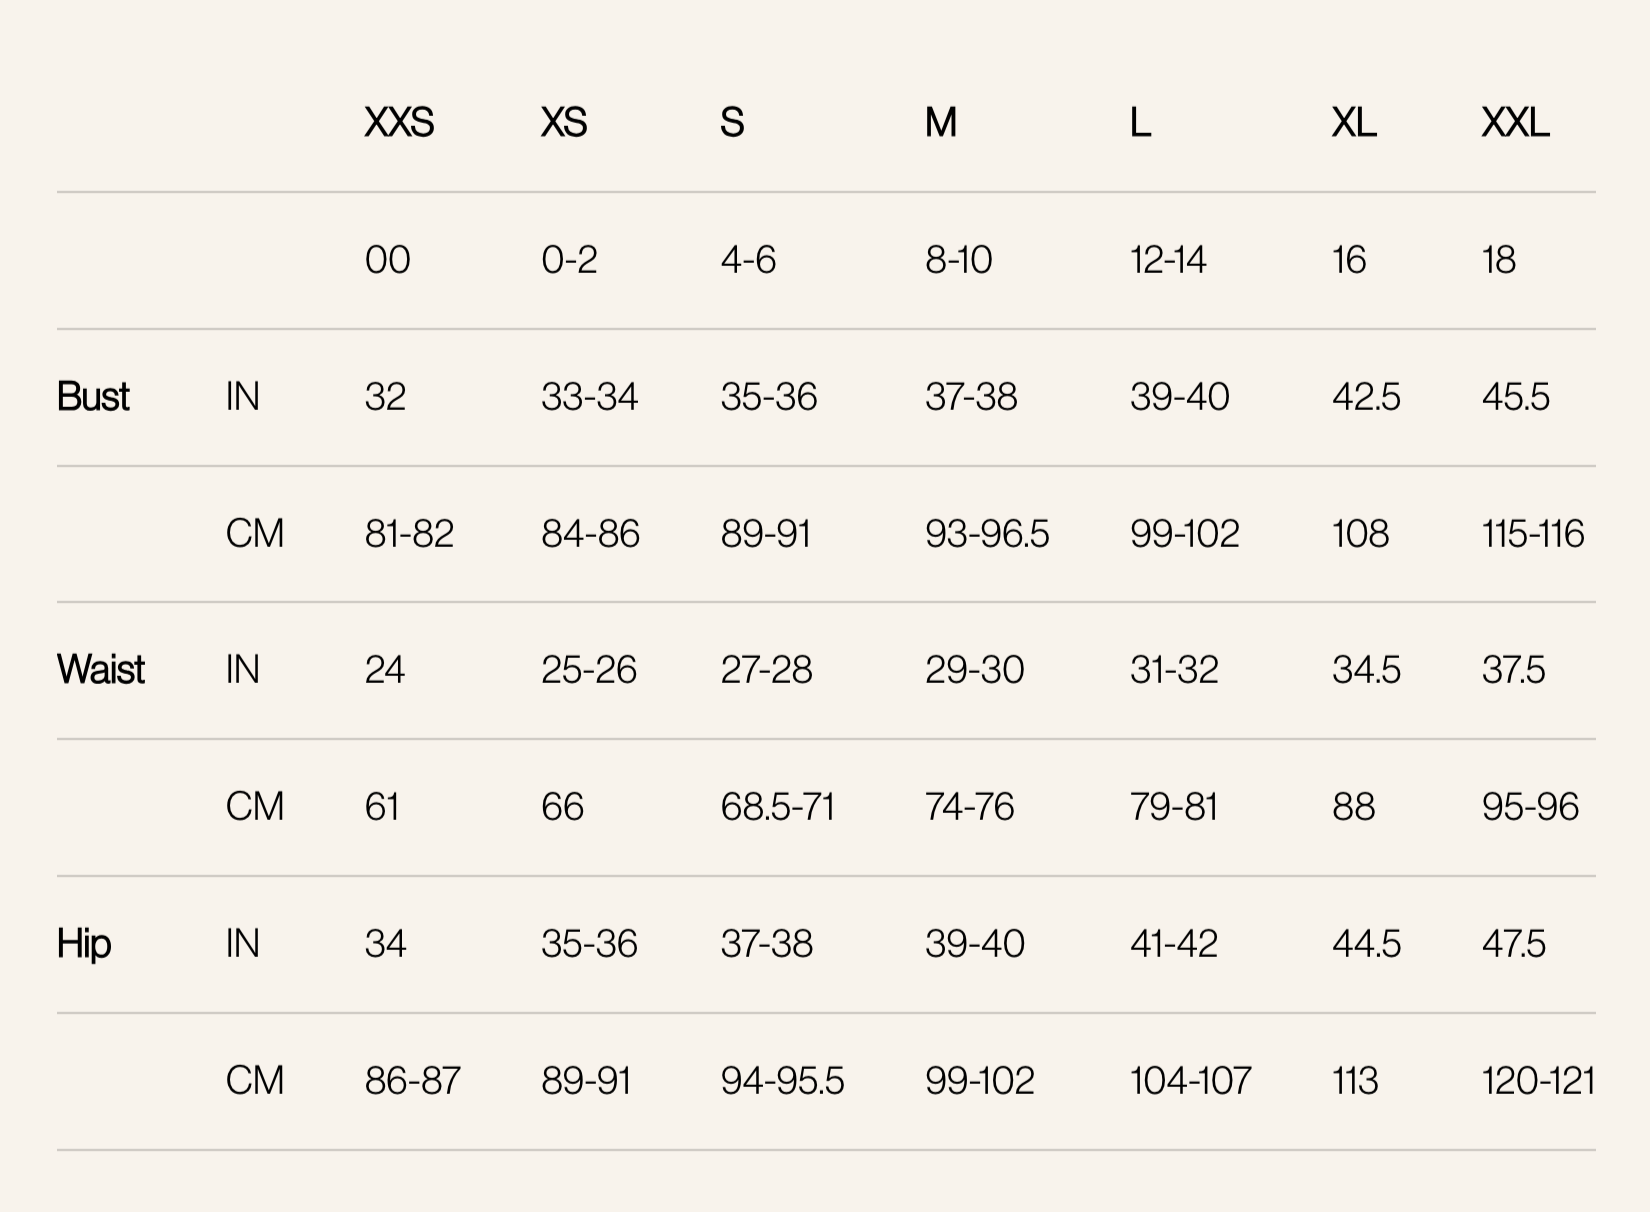Click numeric size 18 under XXL
Viewport: 1650px width, 1212px height.
pos(1498,260)
